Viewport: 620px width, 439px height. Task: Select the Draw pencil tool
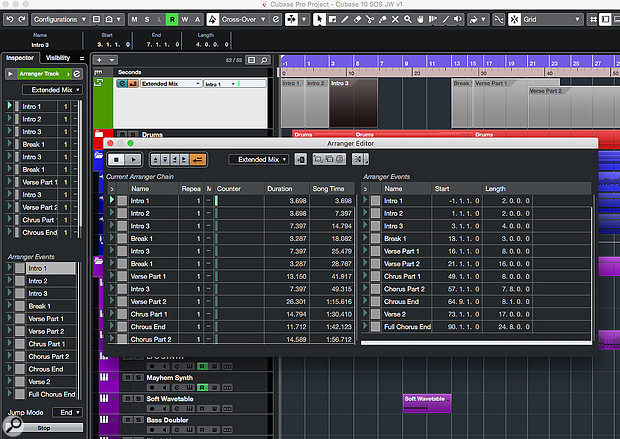[x=345, y=19]
